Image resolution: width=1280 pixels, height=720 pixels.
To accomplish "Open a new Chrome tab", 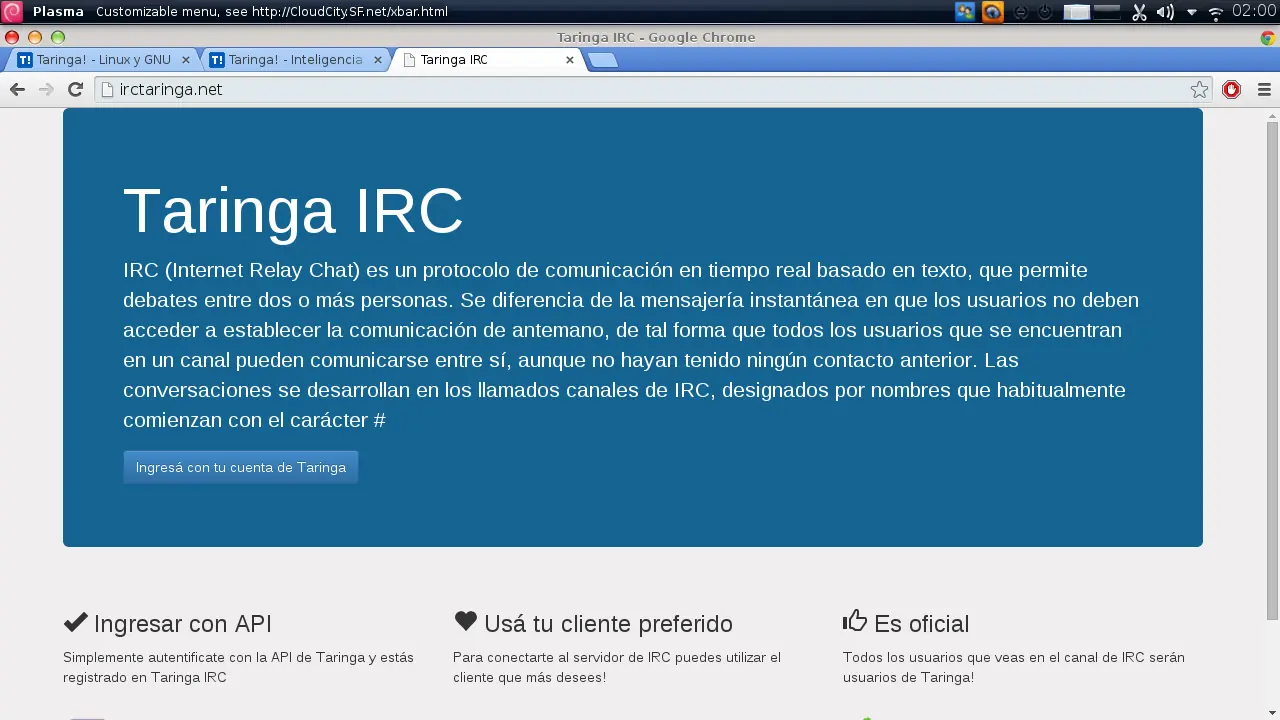I will (603, 60).
